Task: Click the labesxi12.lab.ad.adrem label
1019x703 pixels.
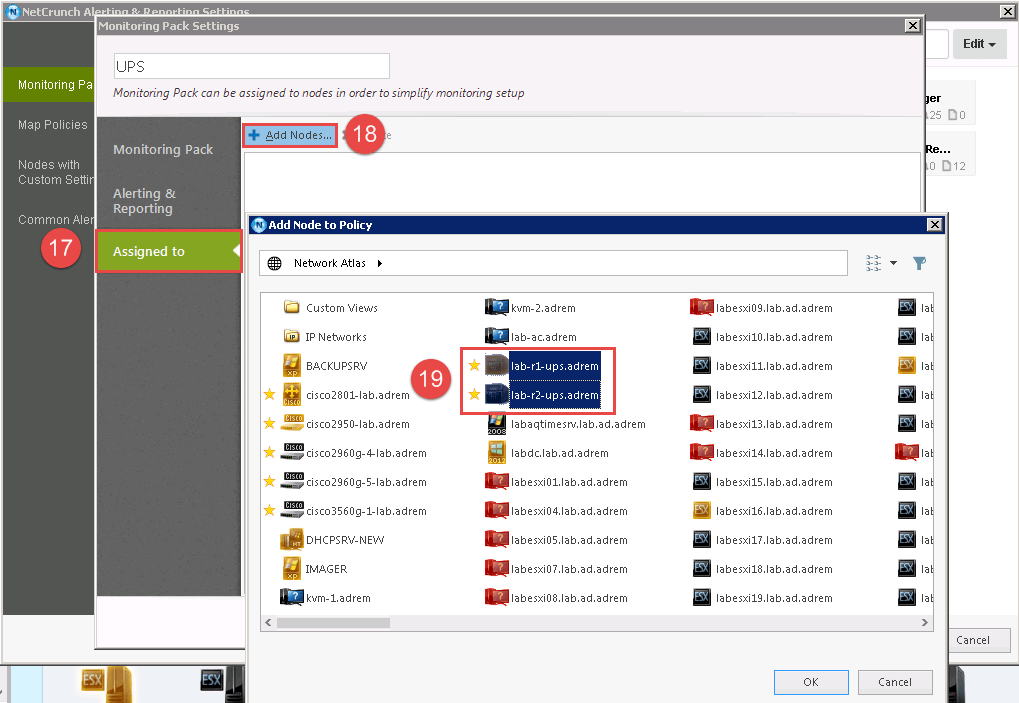Action: tap(774, 395)
